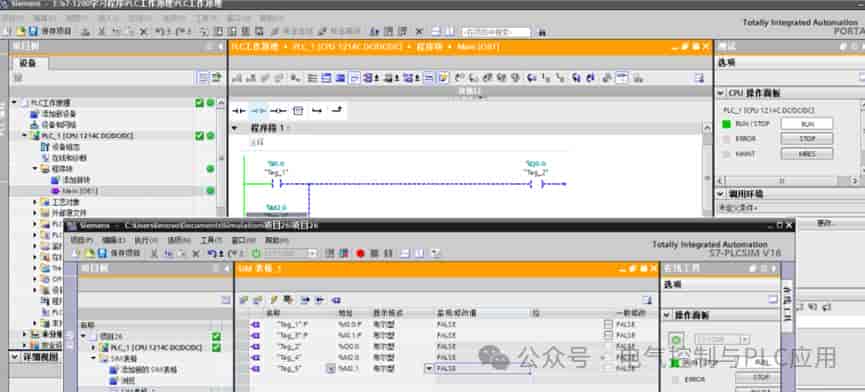Click the STOP button in CPU panel
This screenshot has height=392, width=865.
tap(807, 139)
